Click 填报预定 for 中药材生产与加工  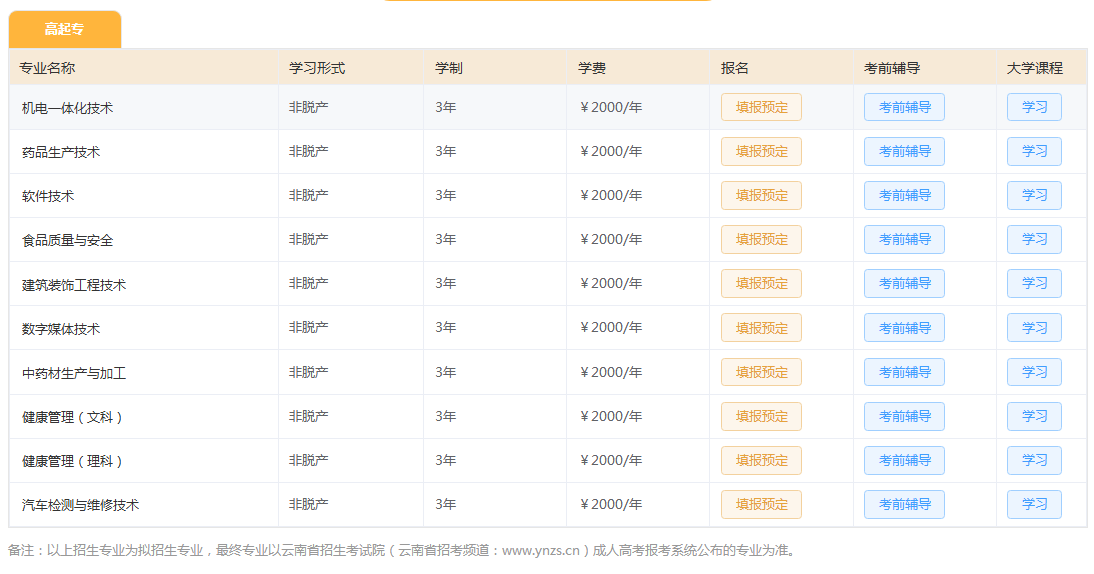tap(761, 372)
